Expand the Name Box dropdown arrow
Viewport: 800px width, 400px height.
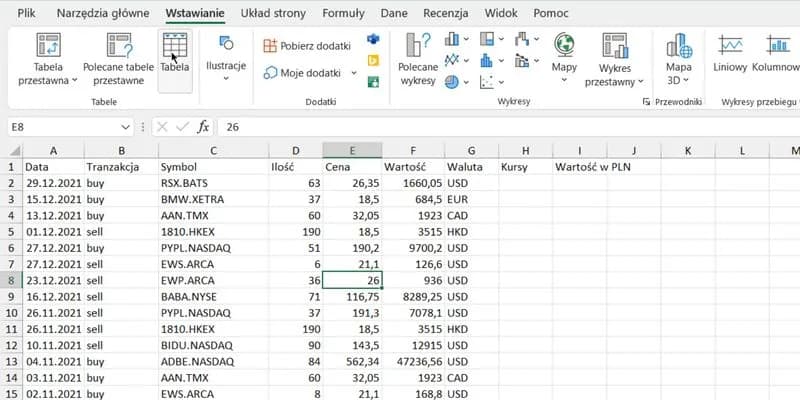click(x=125, y=127)
